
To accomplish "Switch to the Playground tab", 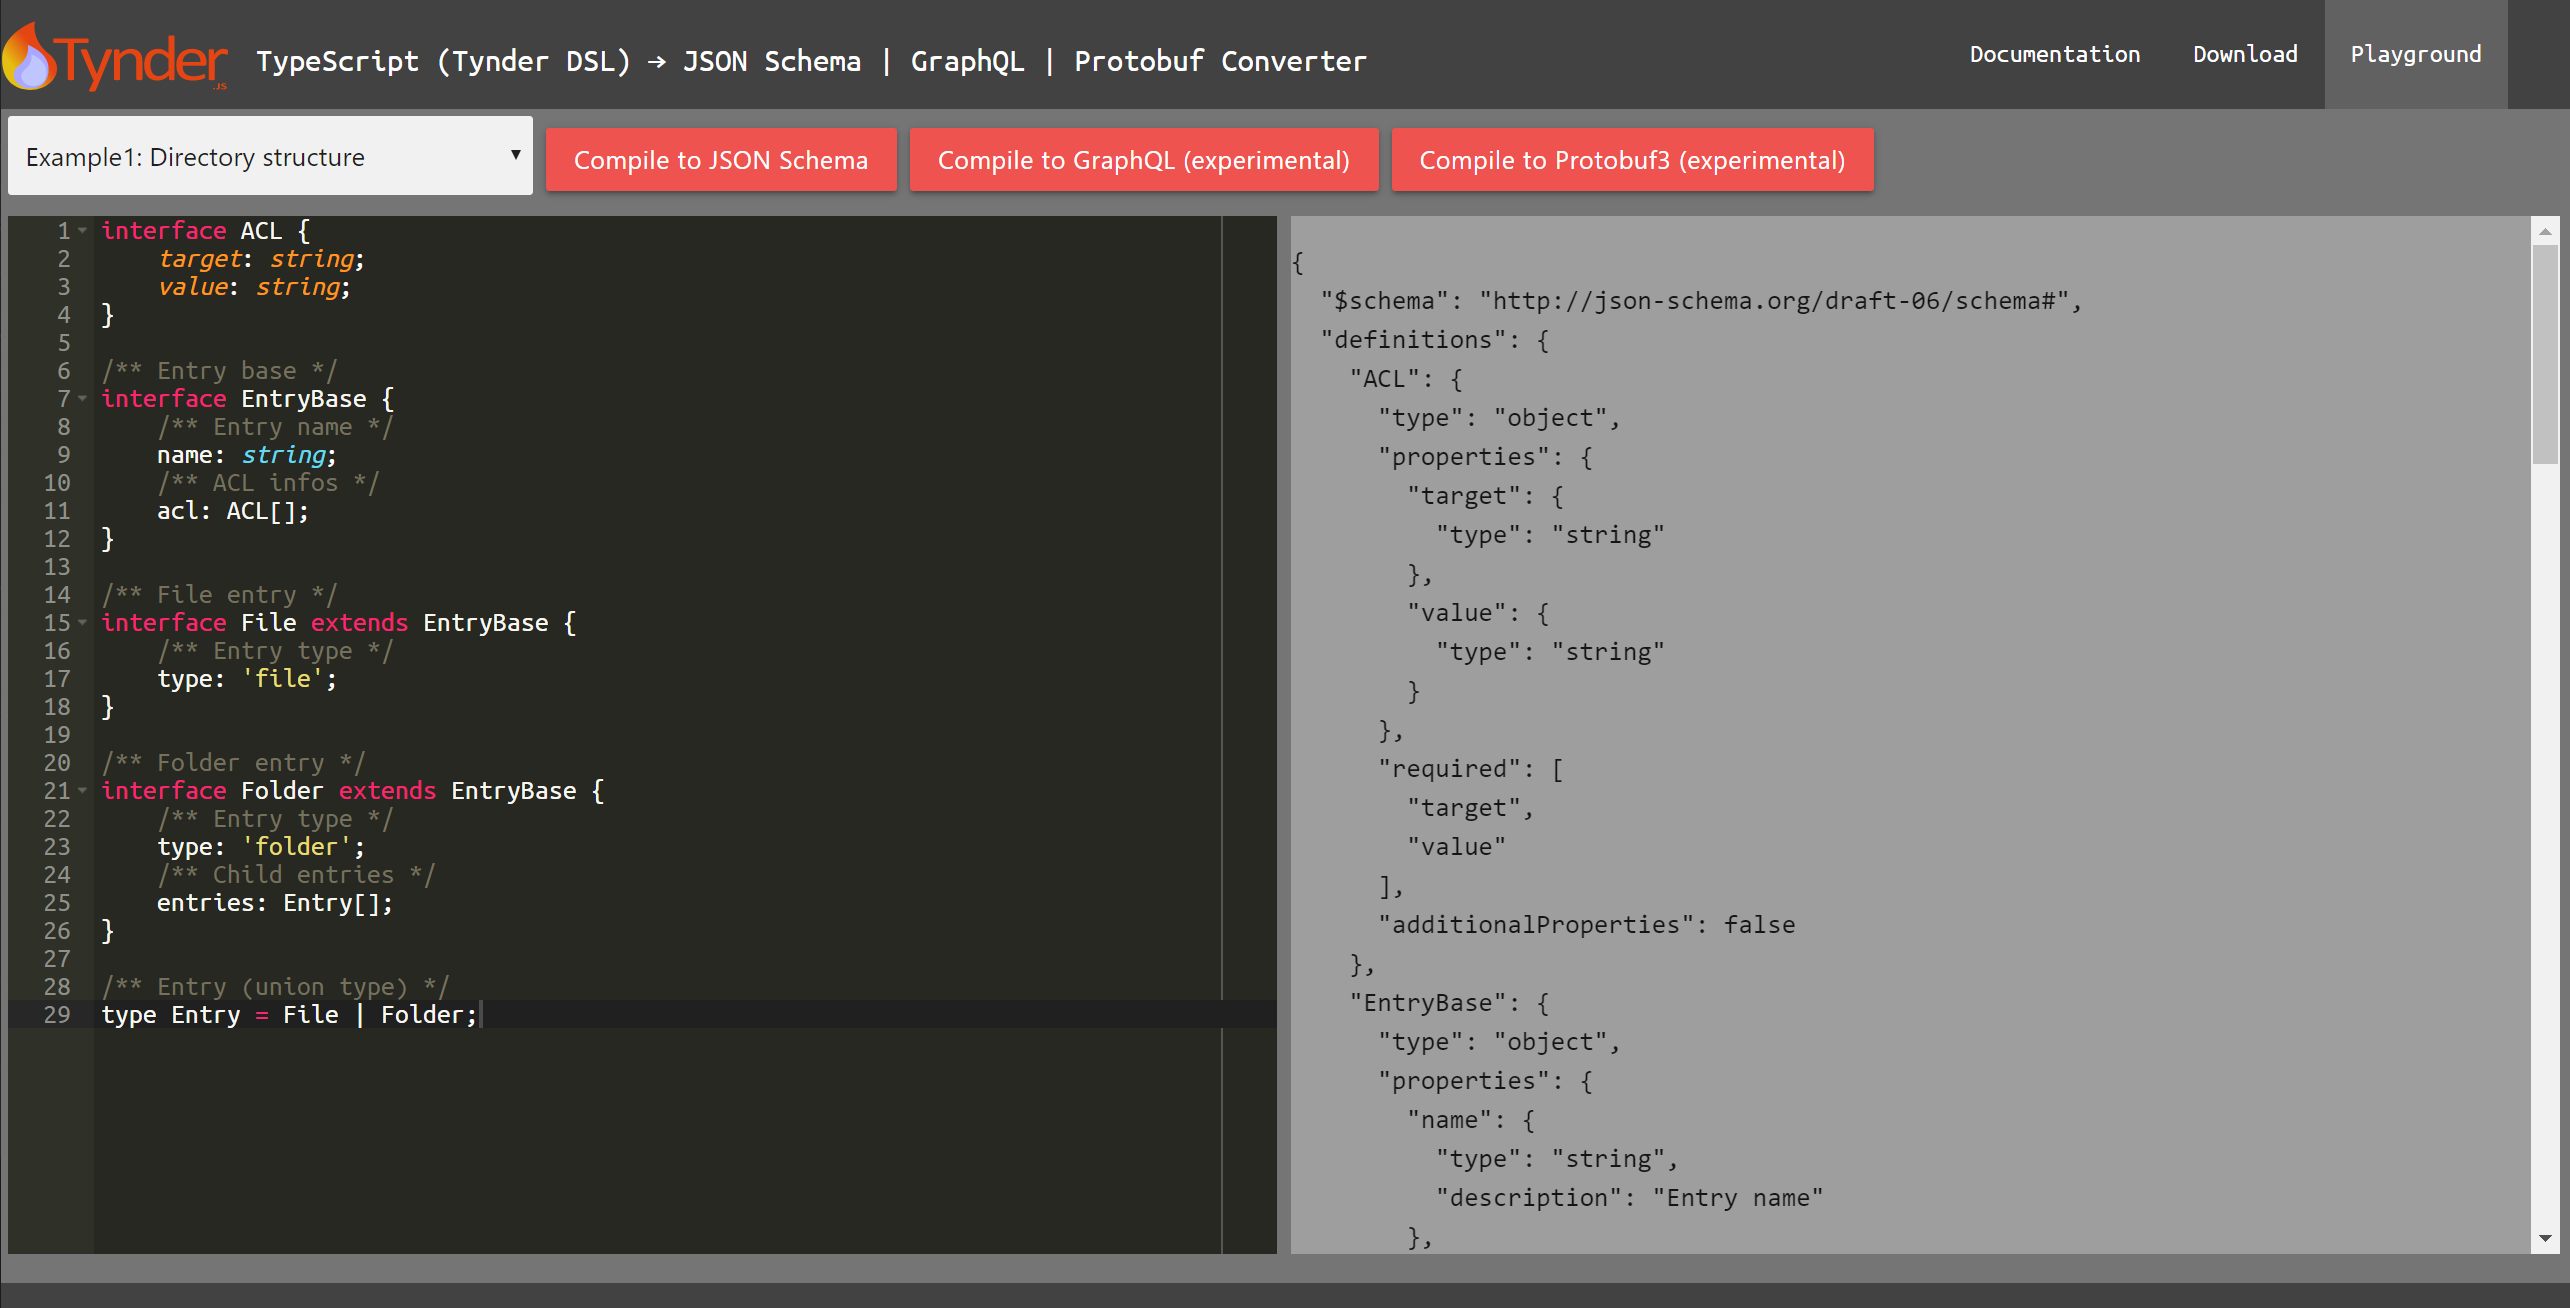I will pyautogui.click(x=2415, y=54).
